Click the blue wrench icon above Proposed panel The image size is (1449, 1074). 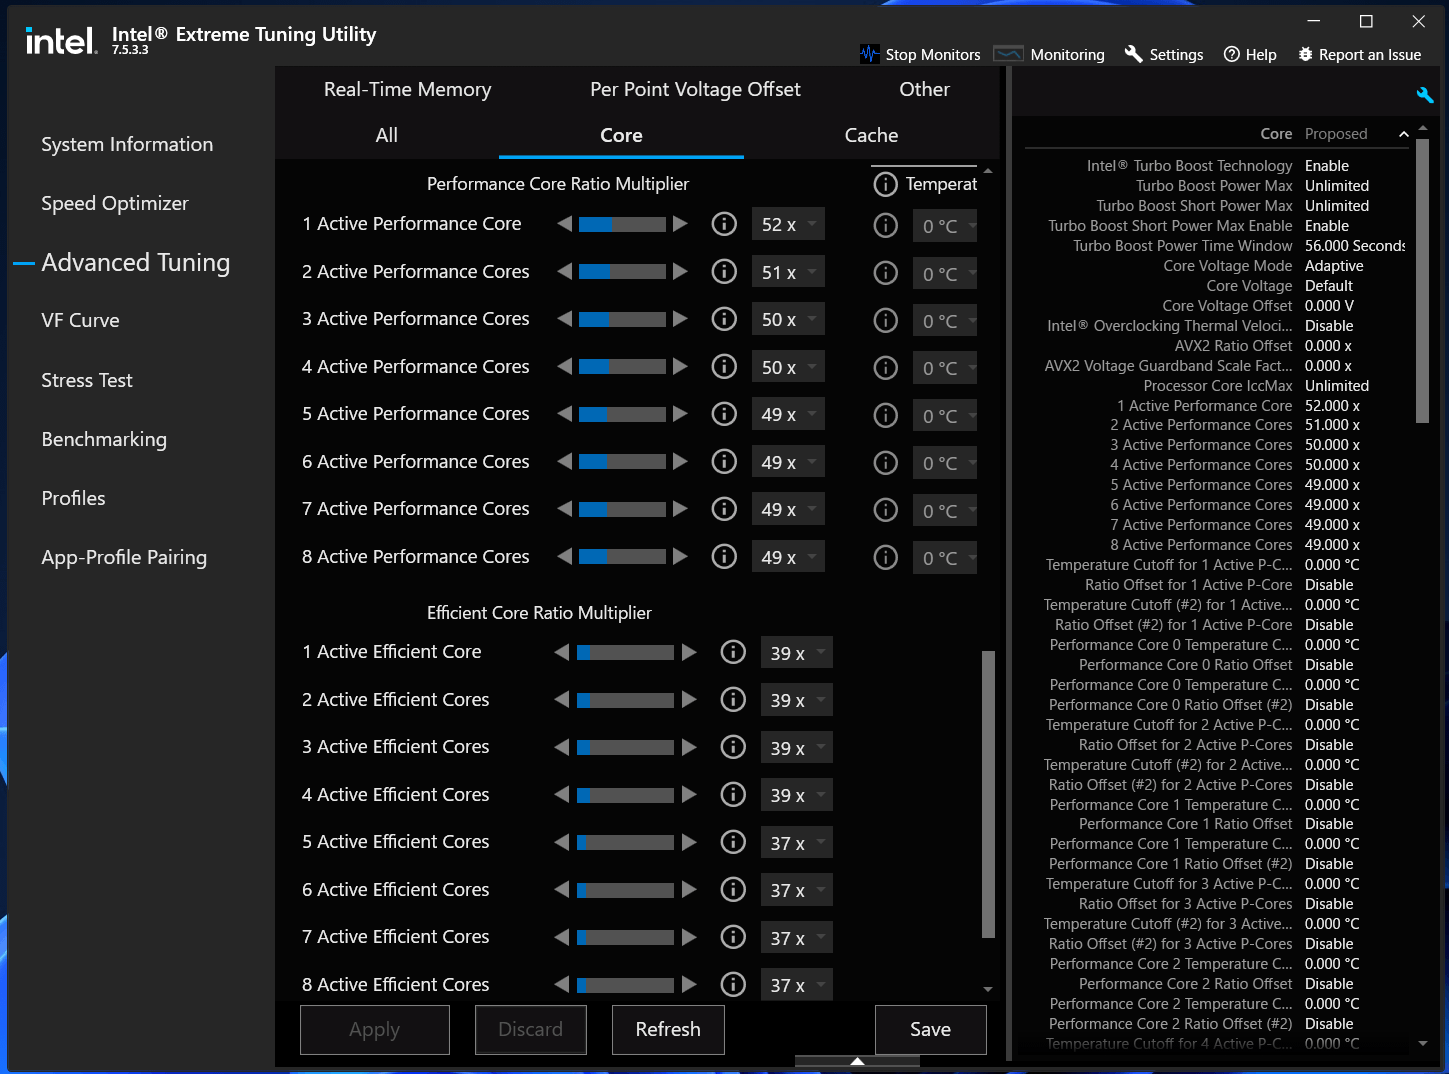point(1425,95)
